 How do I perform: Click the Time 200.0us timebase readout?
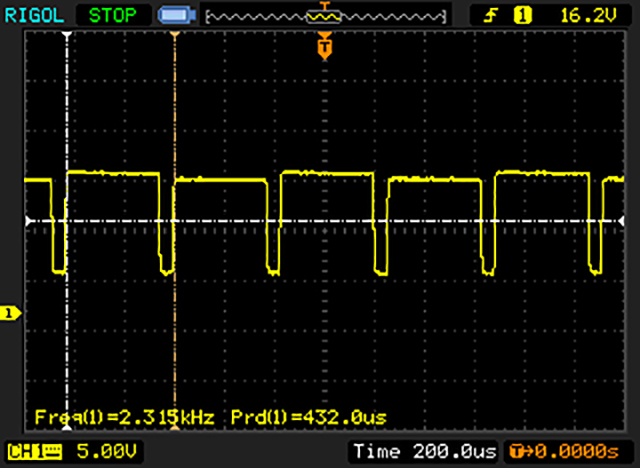(x=424, y=452)
